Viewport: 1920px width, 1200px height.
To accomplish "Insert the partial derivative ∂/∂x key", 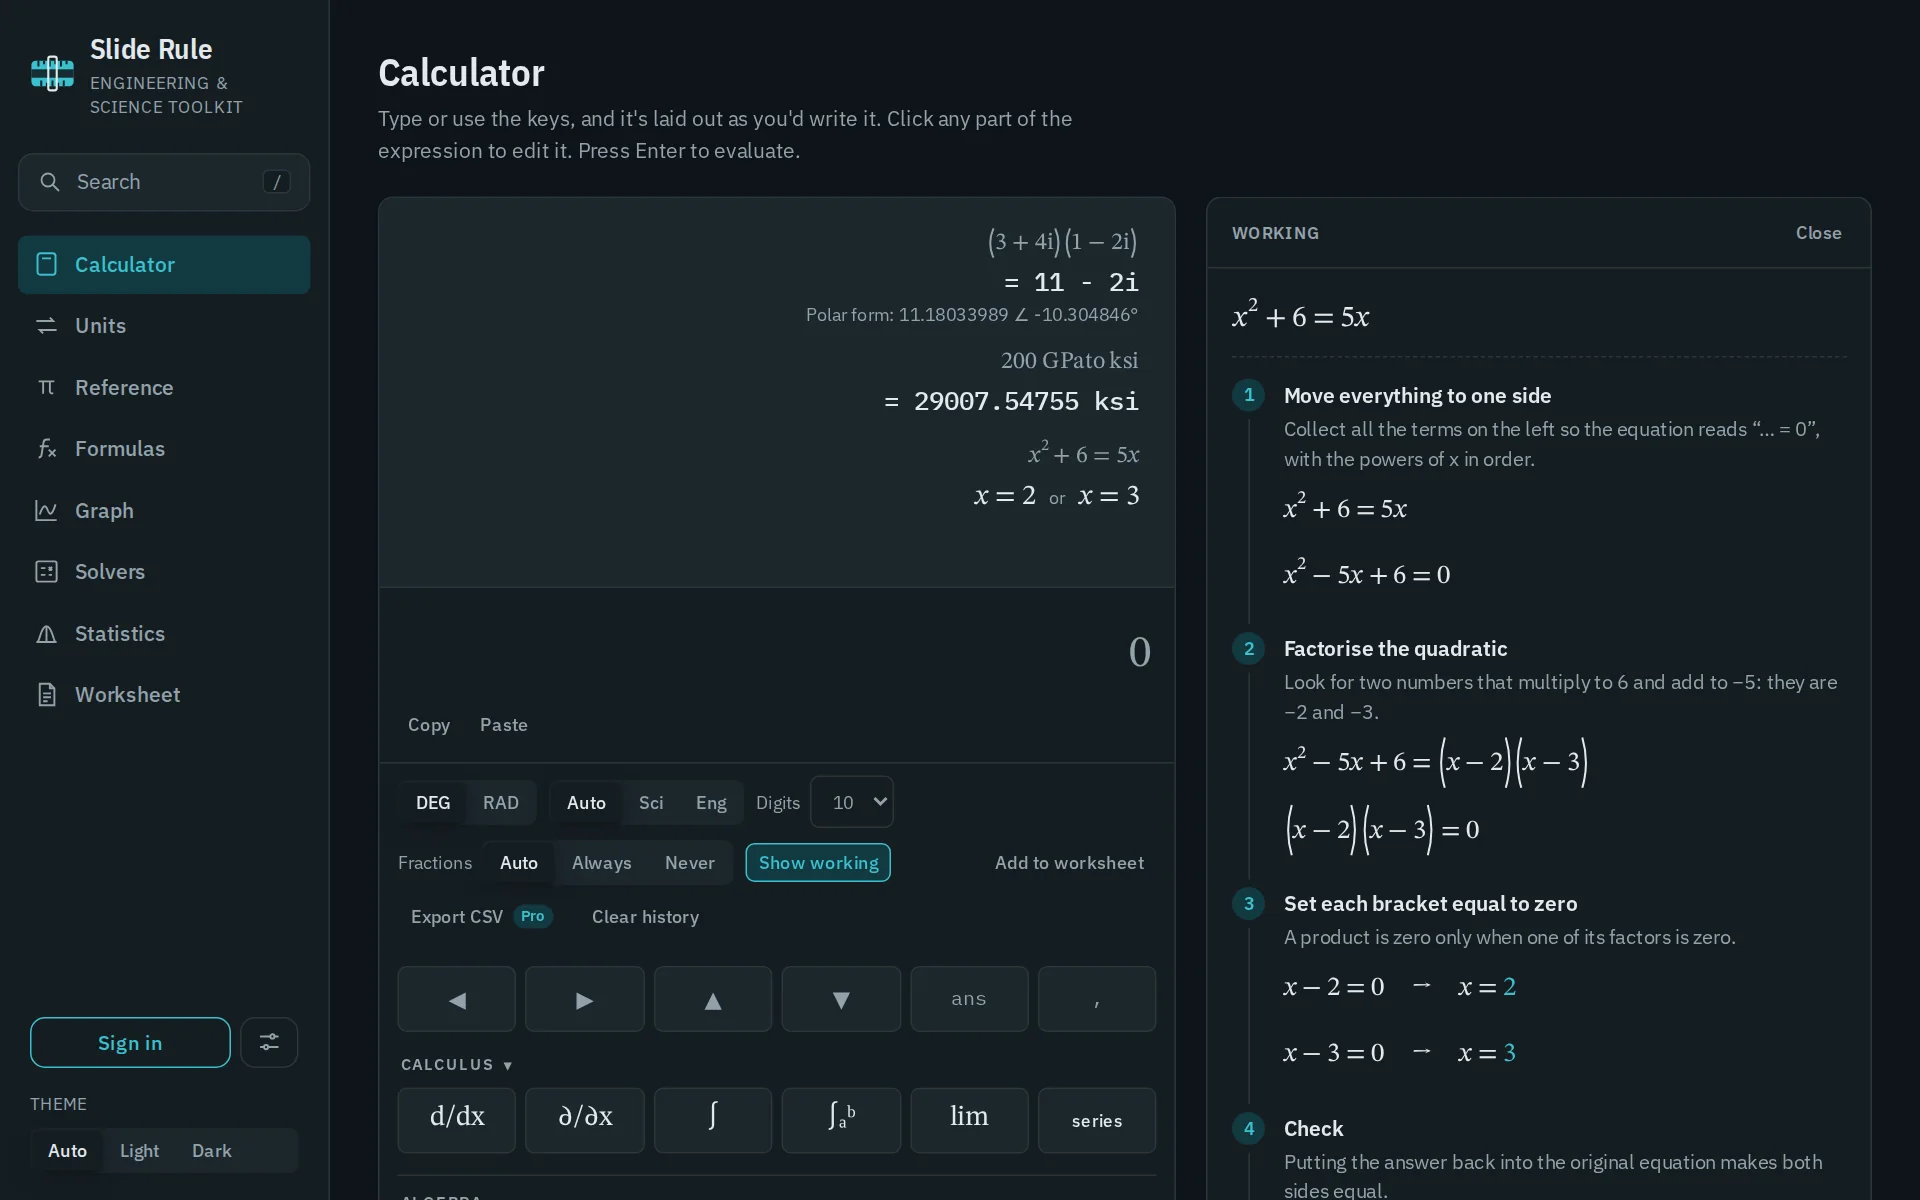I will 585,1120.
